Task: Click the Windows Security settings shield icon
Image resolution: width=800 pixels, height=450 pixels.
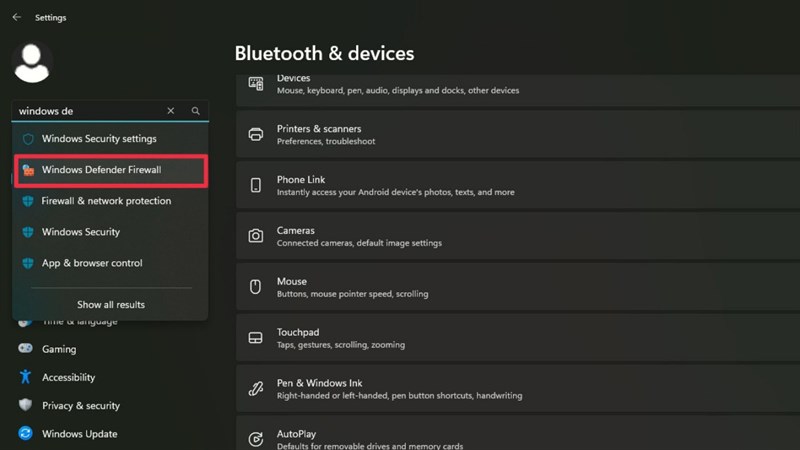Action: (x=28, y=139)
